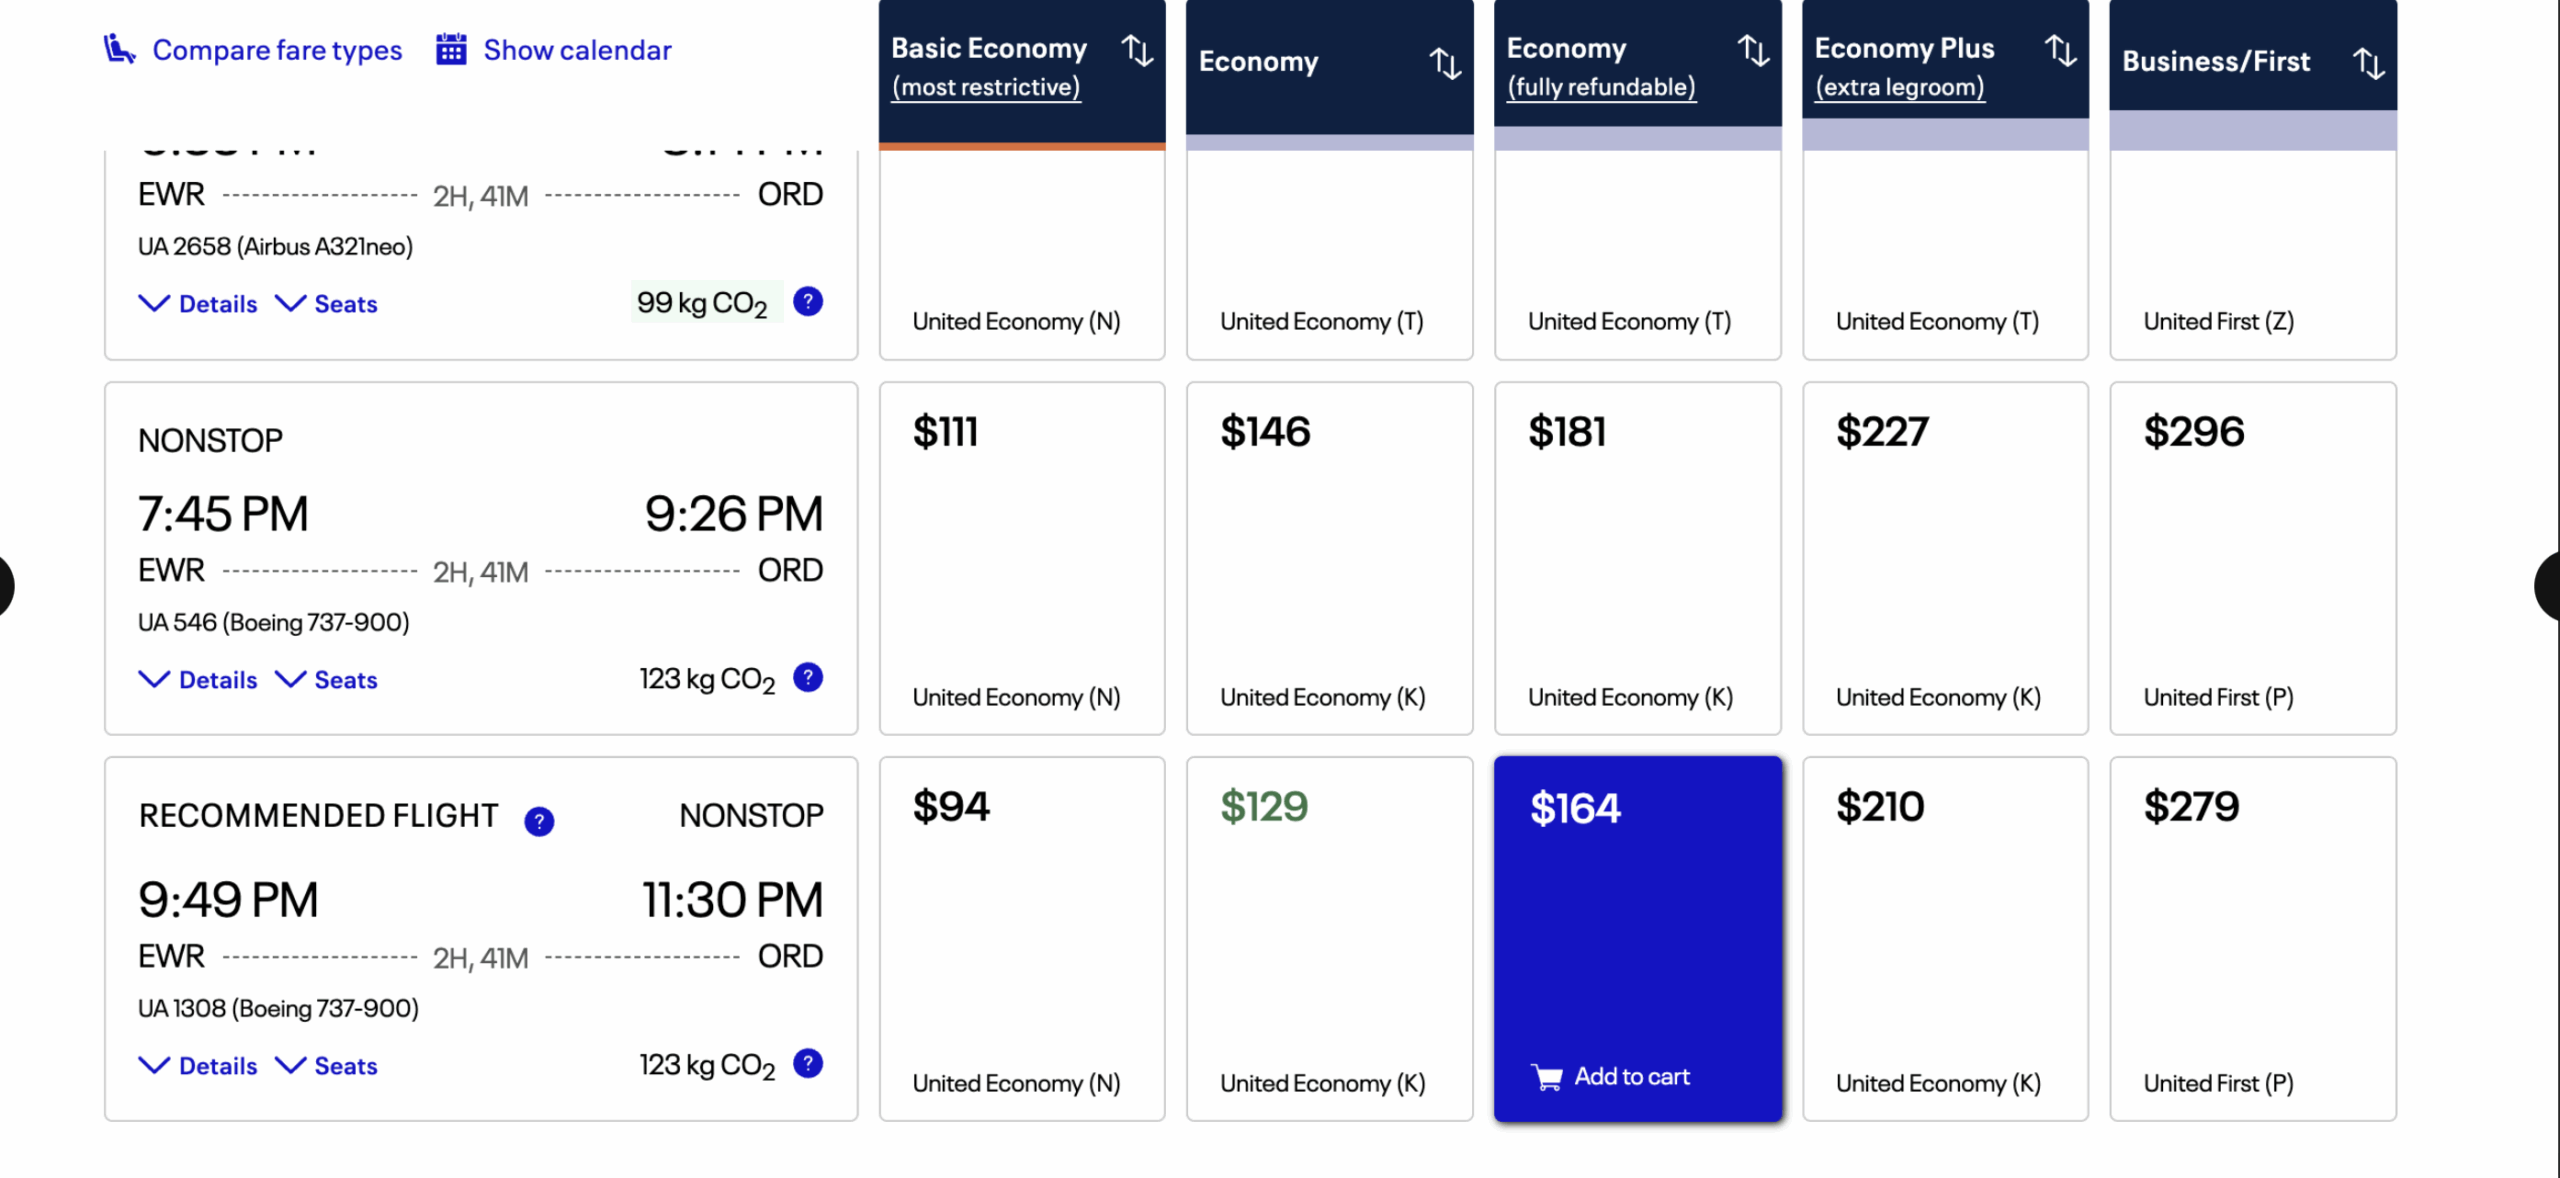Expand Seats for UA 546 flight
Image resolution: width=2560 pixels, height=1178 pixels.
click(x=326, y=680)
